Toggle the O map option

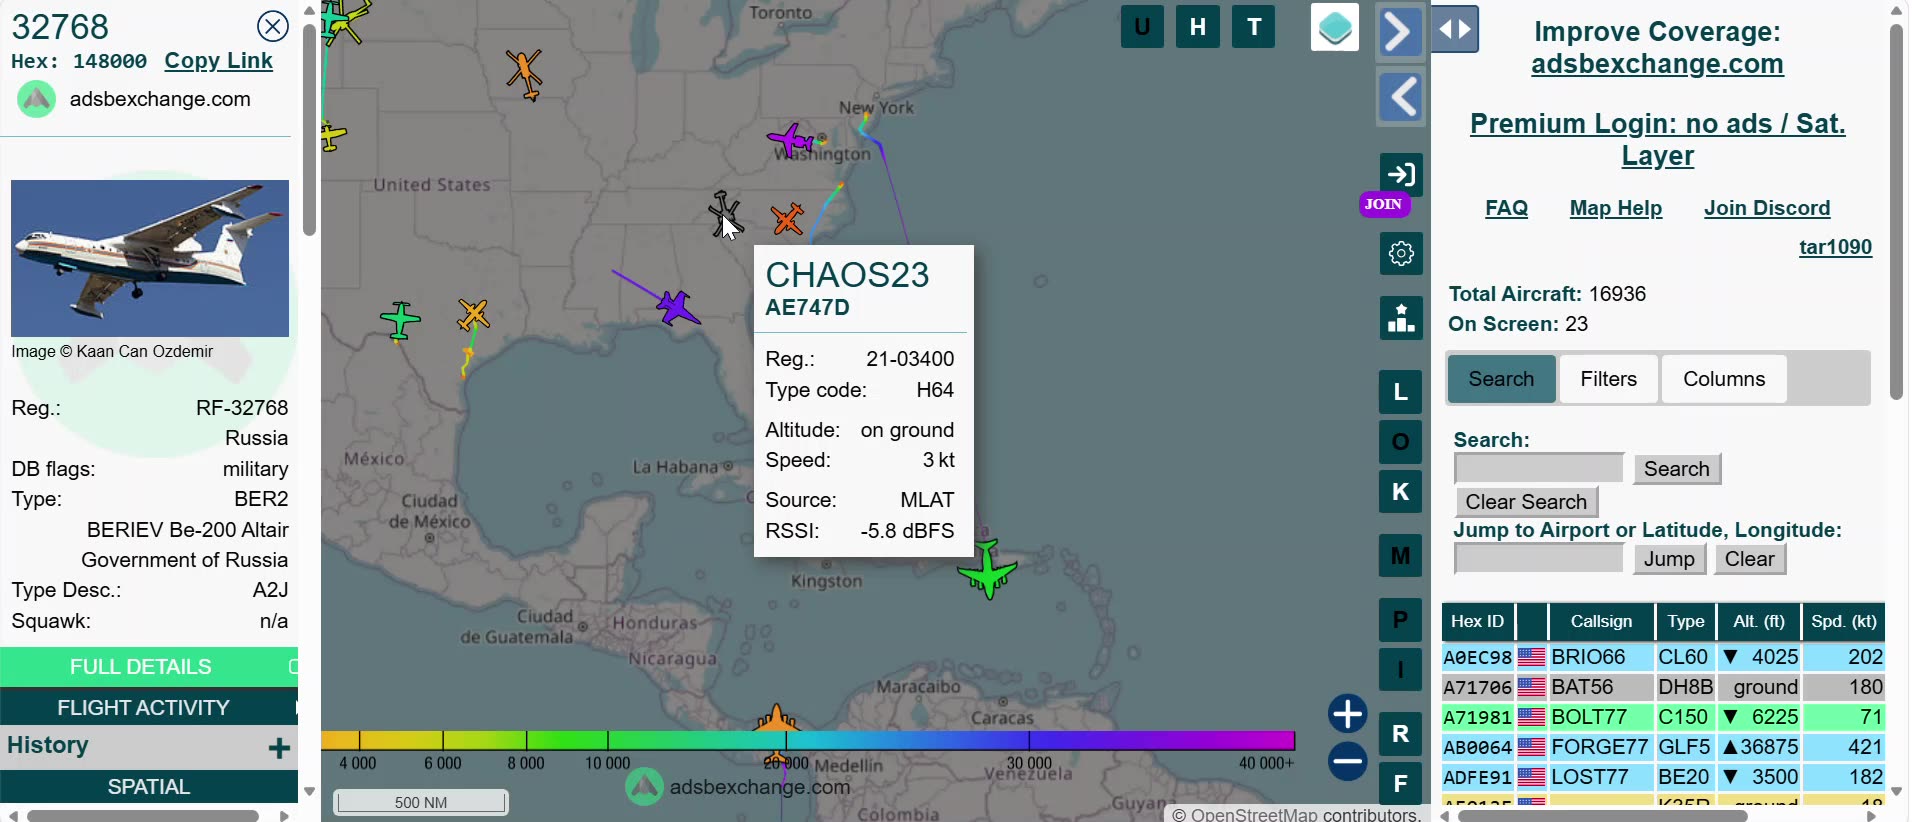pos(1401,442)
